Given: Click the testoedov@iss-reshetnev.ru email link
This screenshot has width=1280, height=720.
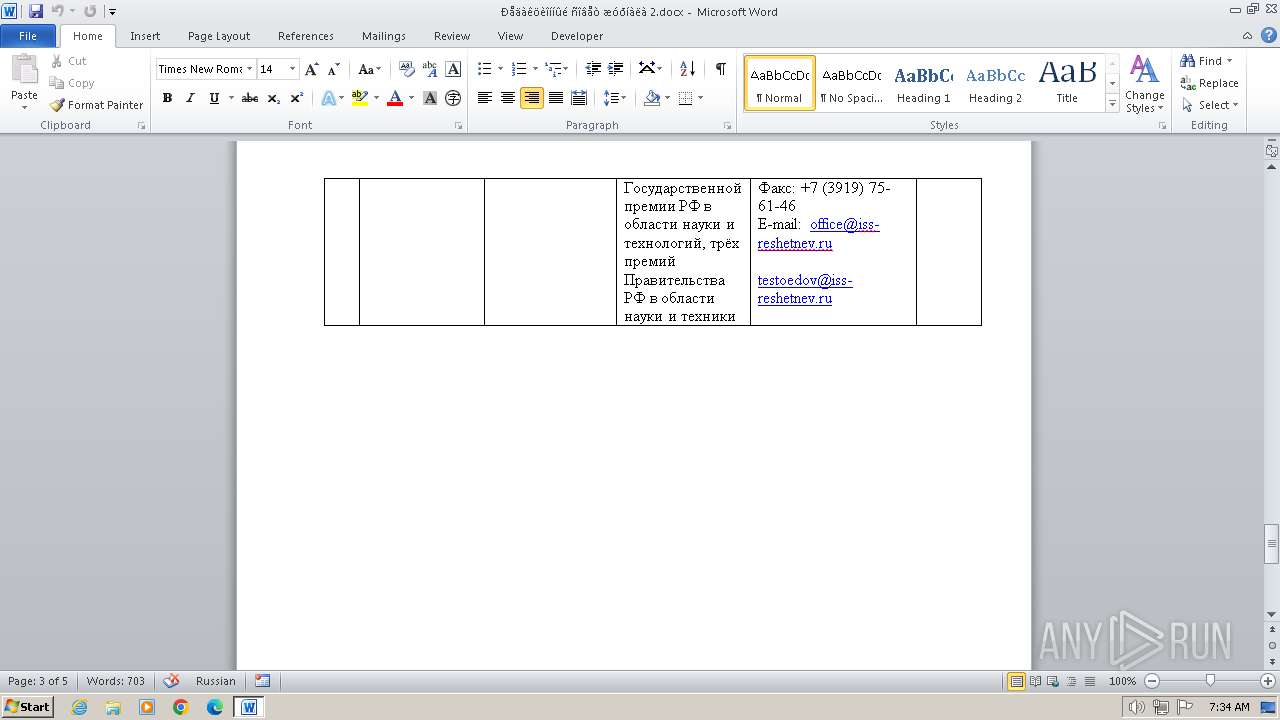Looking at the screenshot, I should pos(805,289).
